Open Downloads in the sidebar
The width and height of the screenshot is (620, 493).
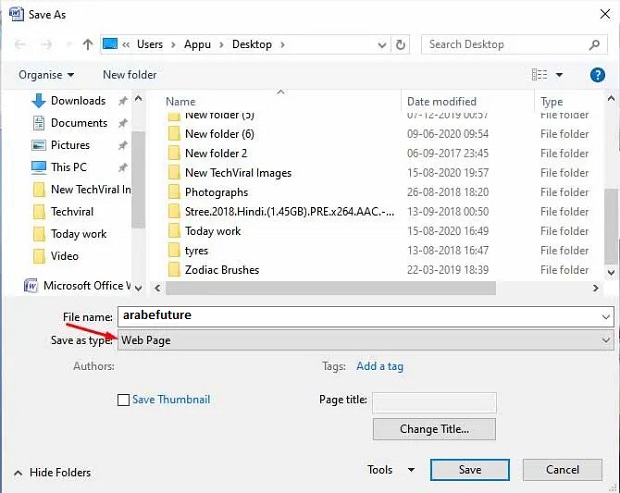point(78,101)
